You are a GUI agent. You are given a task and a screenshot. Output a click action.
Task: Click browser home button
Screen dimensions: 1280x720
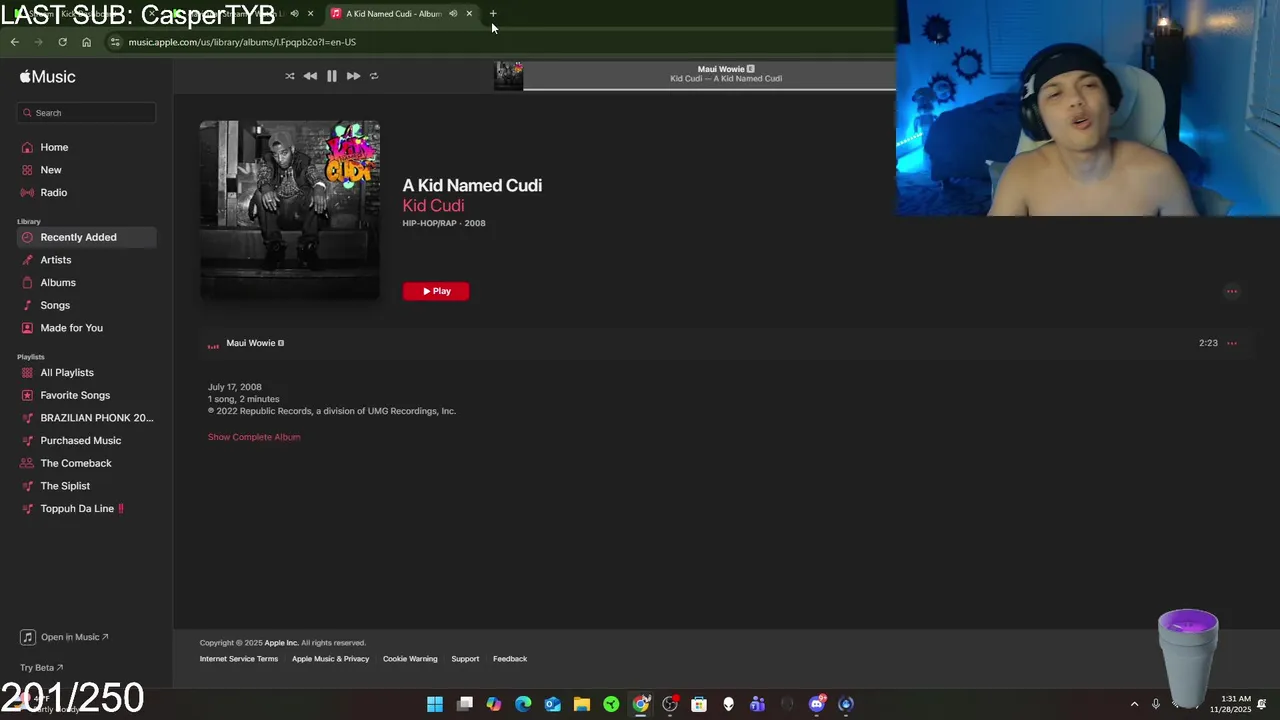click(86, 42)
